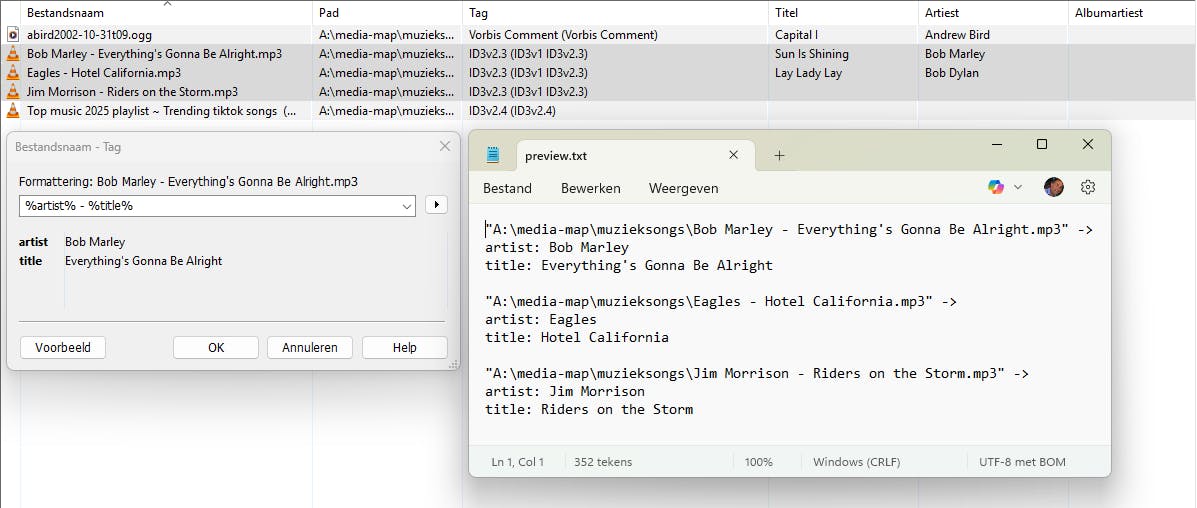Open the Bewerken menu in Notepad
The width and height of the screenshot is (1197, 508).
pyautogui.click(x=590, y=188)
